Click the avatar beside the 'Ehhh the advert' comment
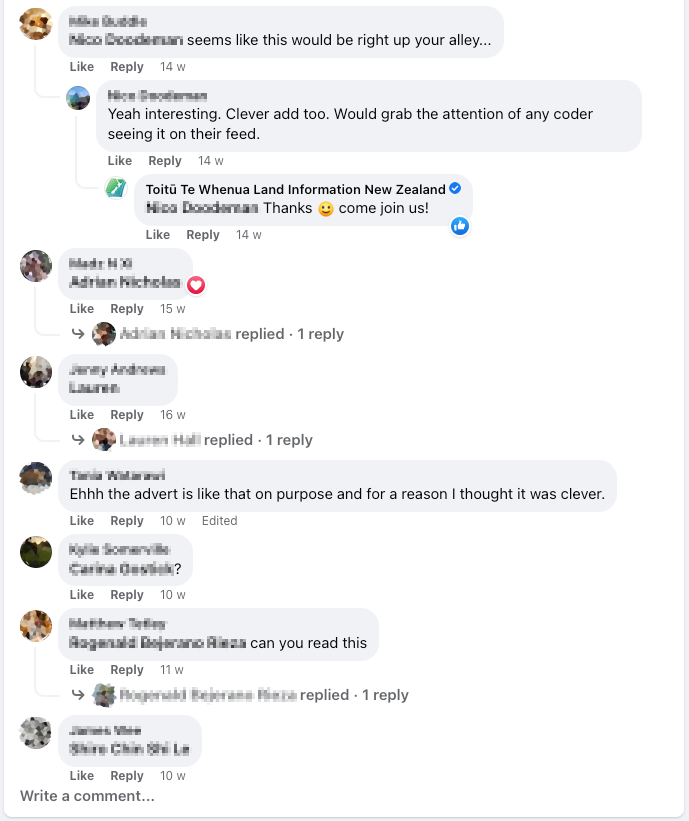The image size is (689, 821). [36, 478]
